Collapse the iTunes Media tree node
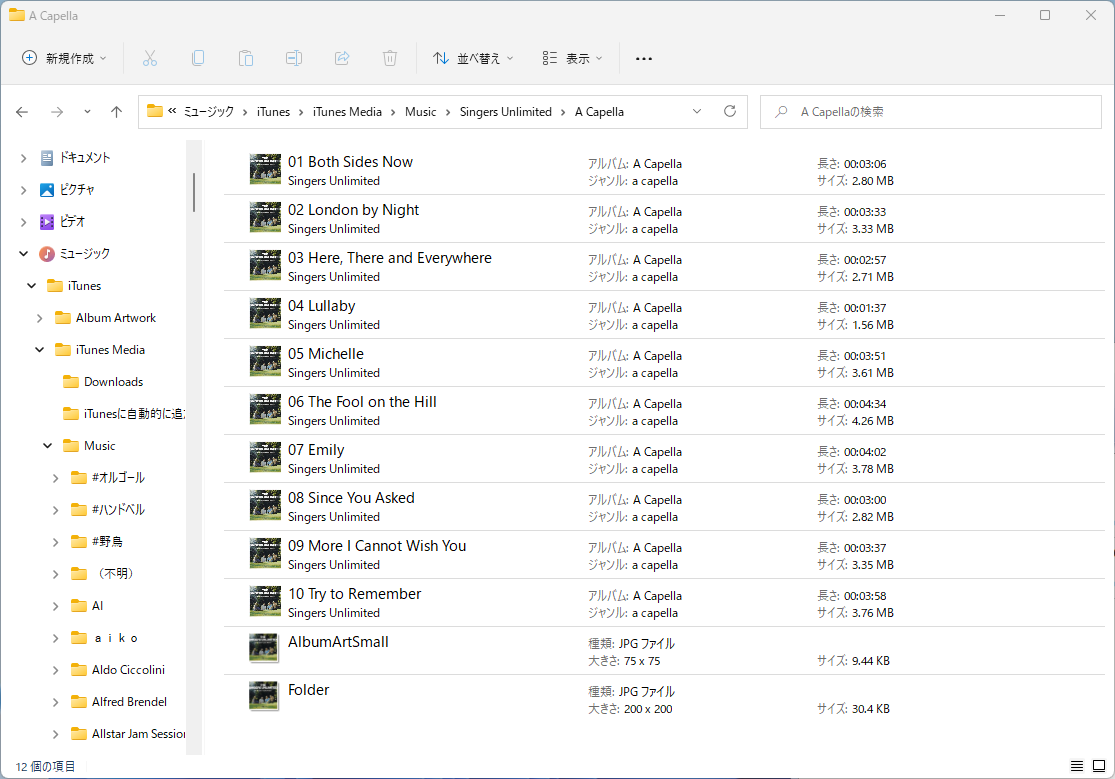Image resolution: width=1115 pixels, height=779 pixels. tap(40, 350)
